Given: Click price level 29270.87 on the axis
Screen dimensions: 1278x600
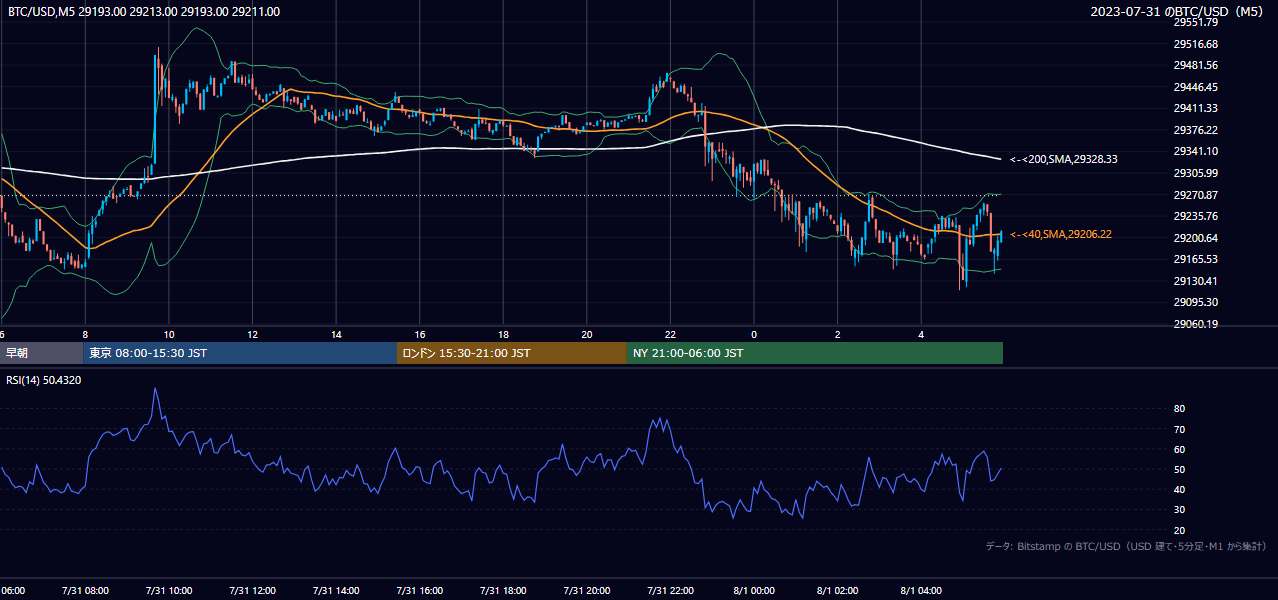Looking at the screenshot, I should point(1195,195).
